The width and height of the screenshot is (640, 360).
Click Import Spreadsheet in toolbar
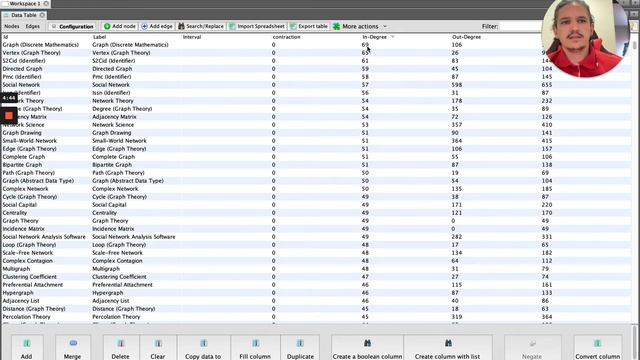pos(256,26)
